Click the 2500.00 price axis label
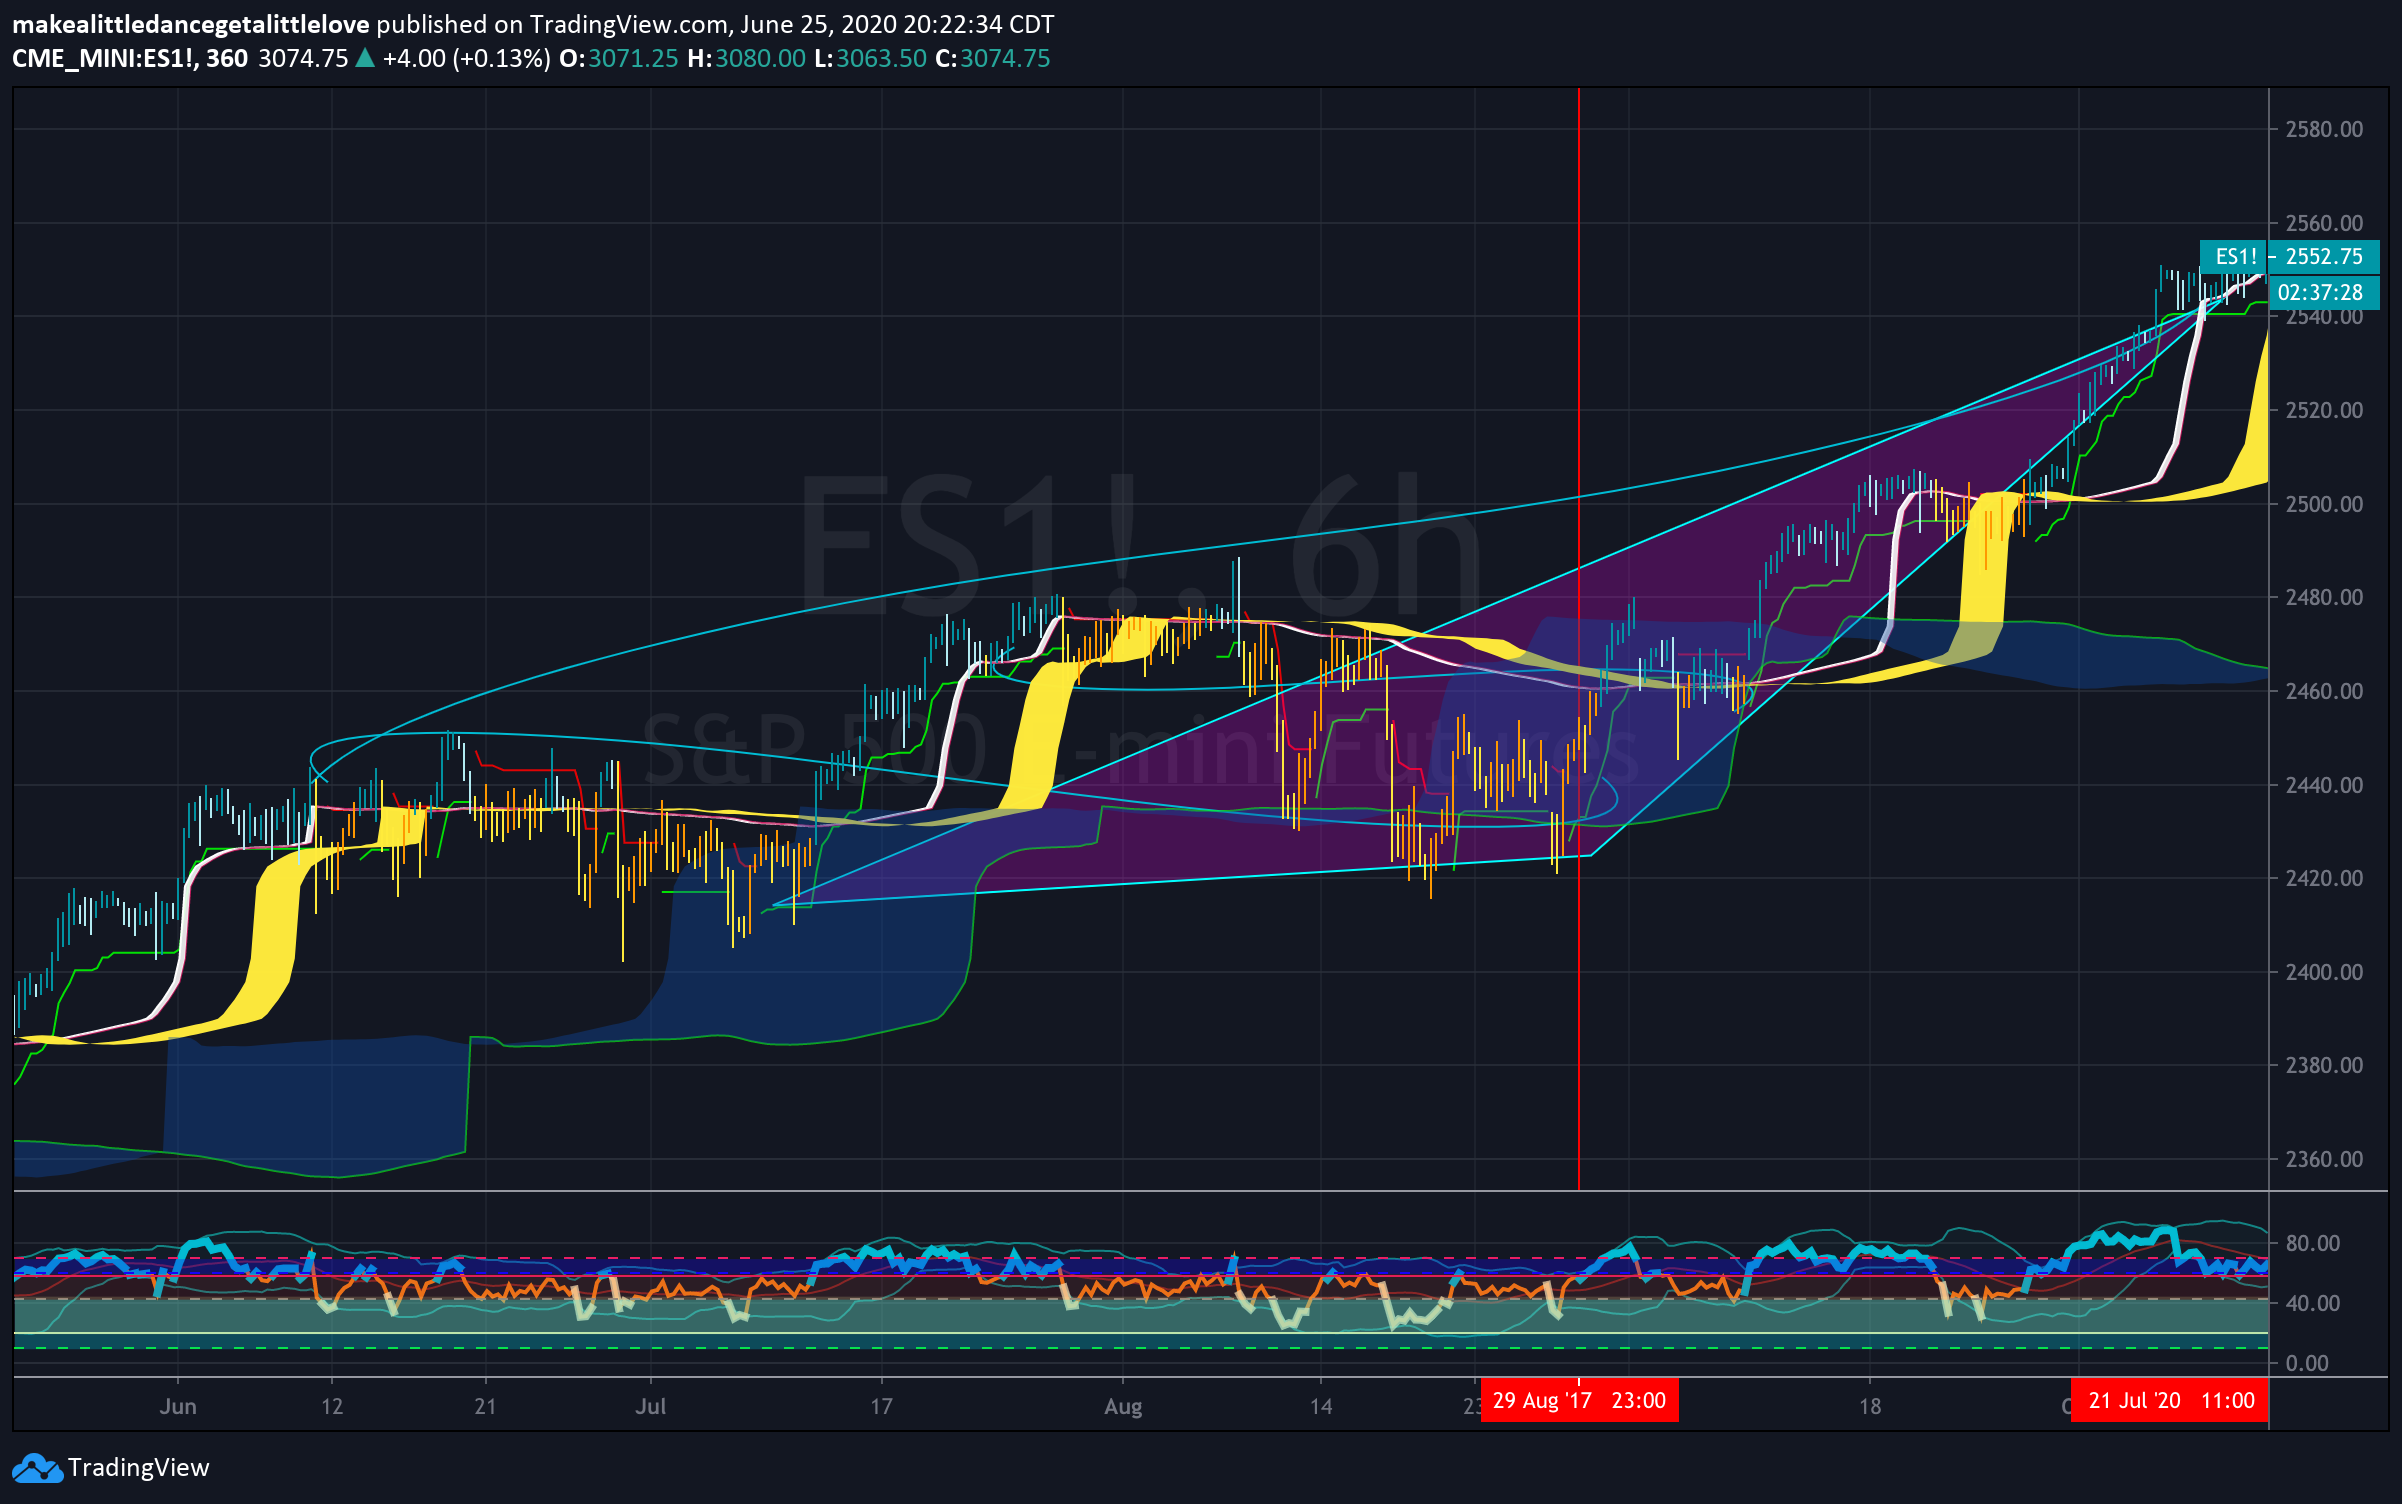The image size is (2402, 1504). point(2324,504)
